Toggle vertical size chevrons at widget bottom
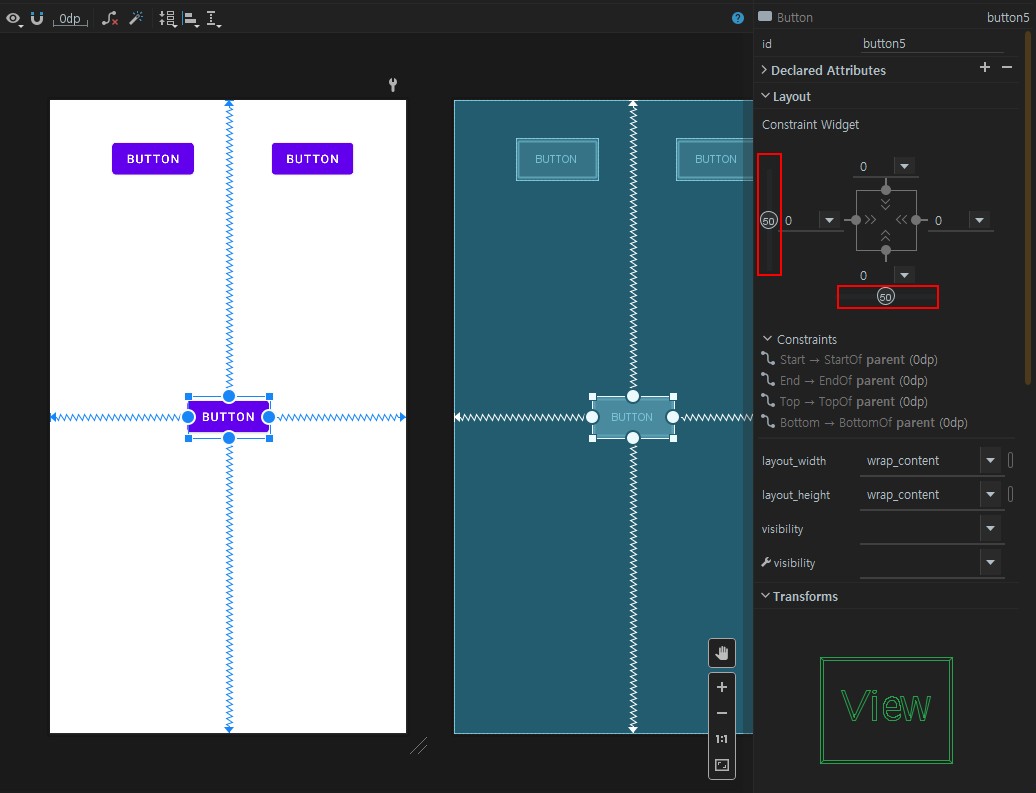 tap(885, 236)
